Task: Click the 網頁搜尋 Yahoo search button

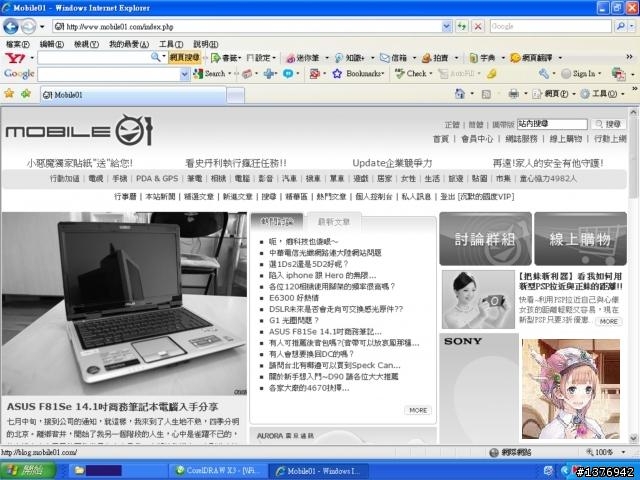Action: 184,58
